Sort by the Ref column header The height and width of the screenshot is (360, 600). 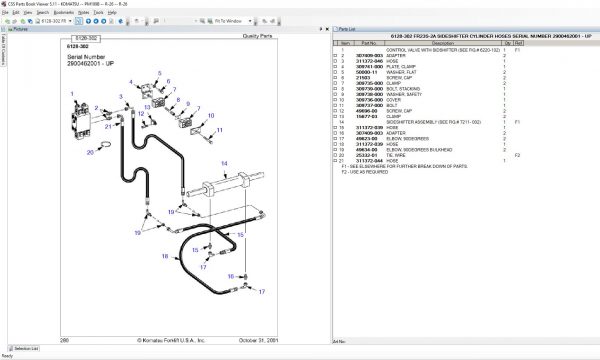[x=518, y=43]
